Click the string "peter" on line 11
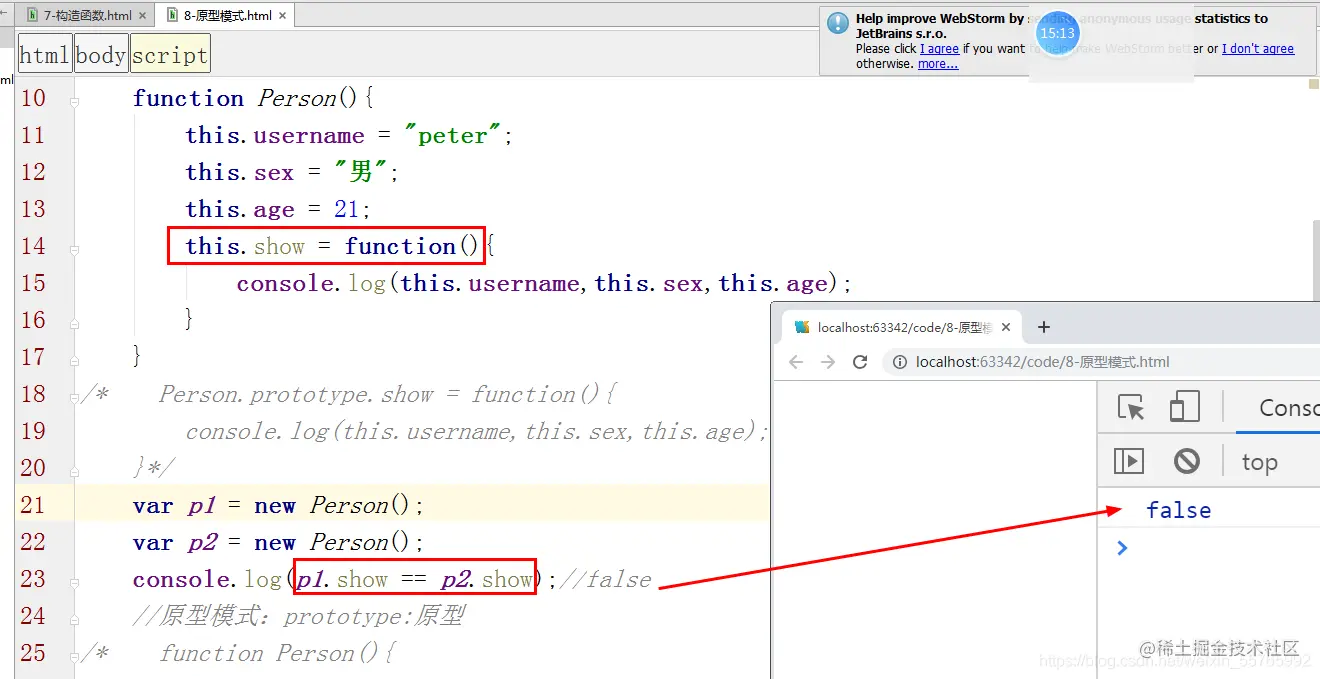1320x679 pixels. pos(453,136)
